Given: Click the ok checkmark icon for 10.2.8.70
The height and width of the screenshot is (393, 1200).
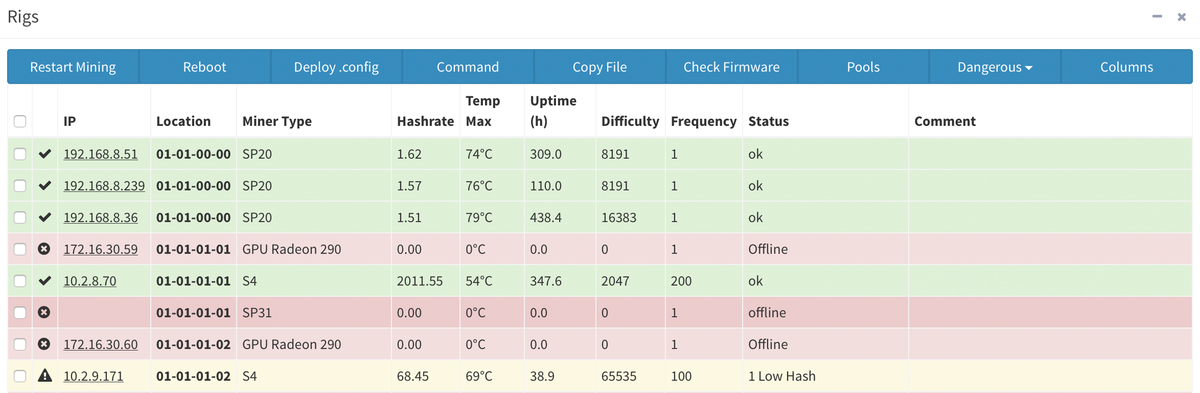Looking at the screenshot, I should coord(44,281).
